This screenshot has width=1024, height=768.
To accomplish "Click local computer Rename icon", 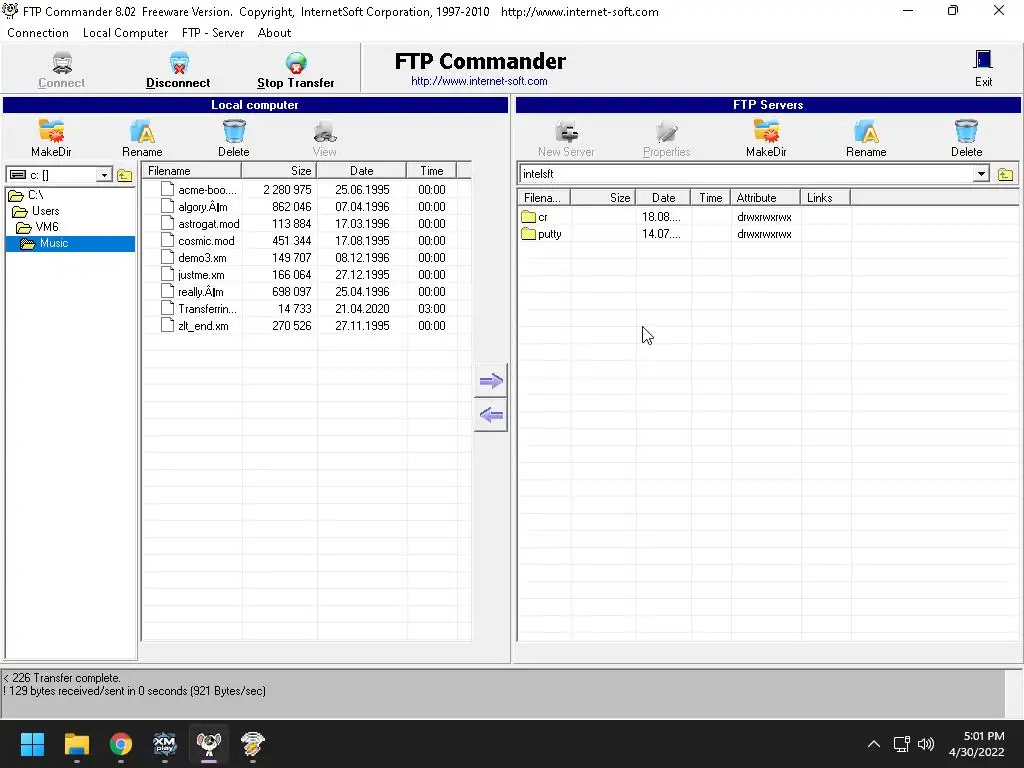I will point(142,131).
